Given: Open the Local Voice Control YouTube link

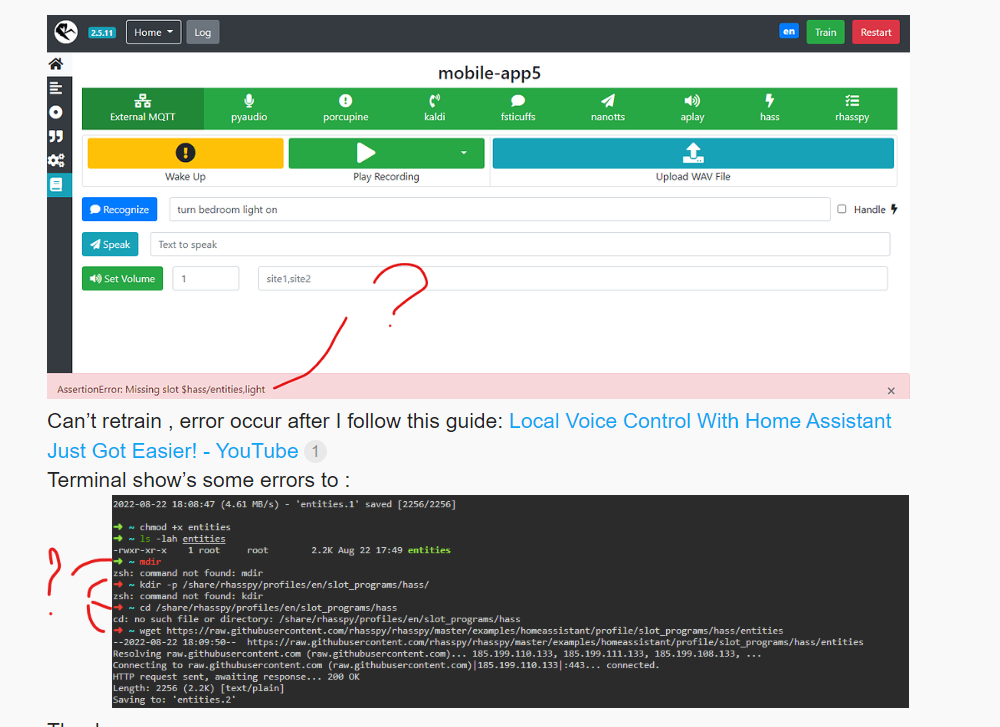Looking at the screenshot, I should click(469, 436).
